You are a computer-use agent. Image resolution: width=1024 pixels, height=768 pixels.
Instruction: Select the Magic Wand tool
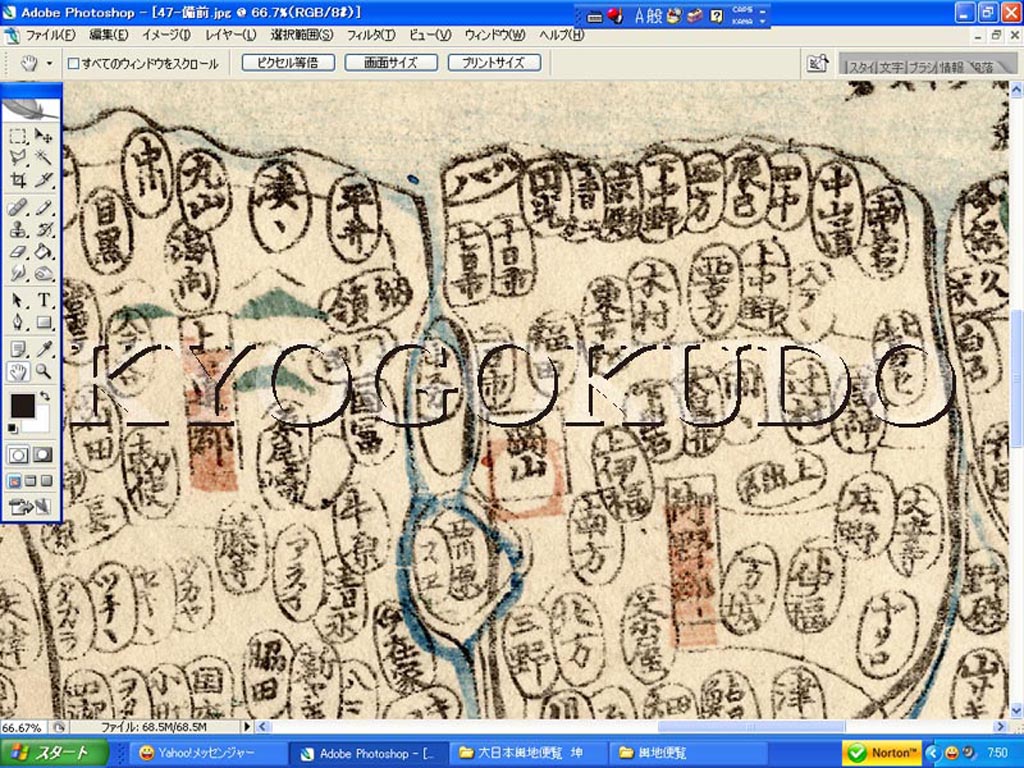(x=43, y=157)
